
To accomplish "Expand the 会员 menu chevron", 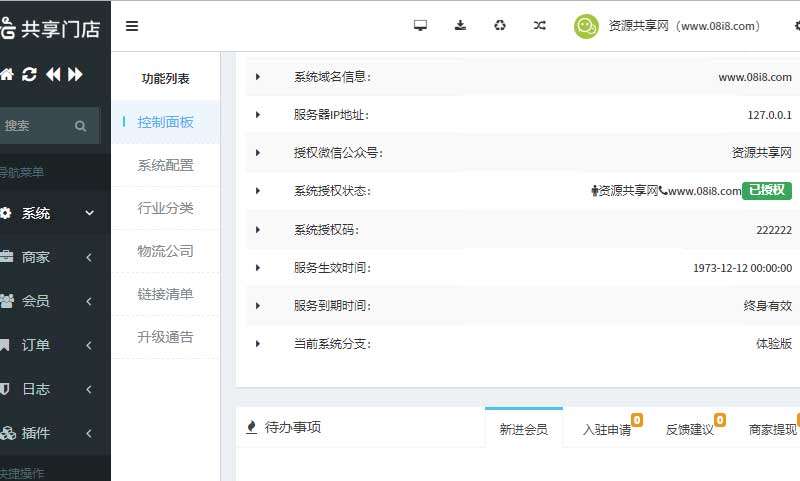I will click(x=89, y=301).
